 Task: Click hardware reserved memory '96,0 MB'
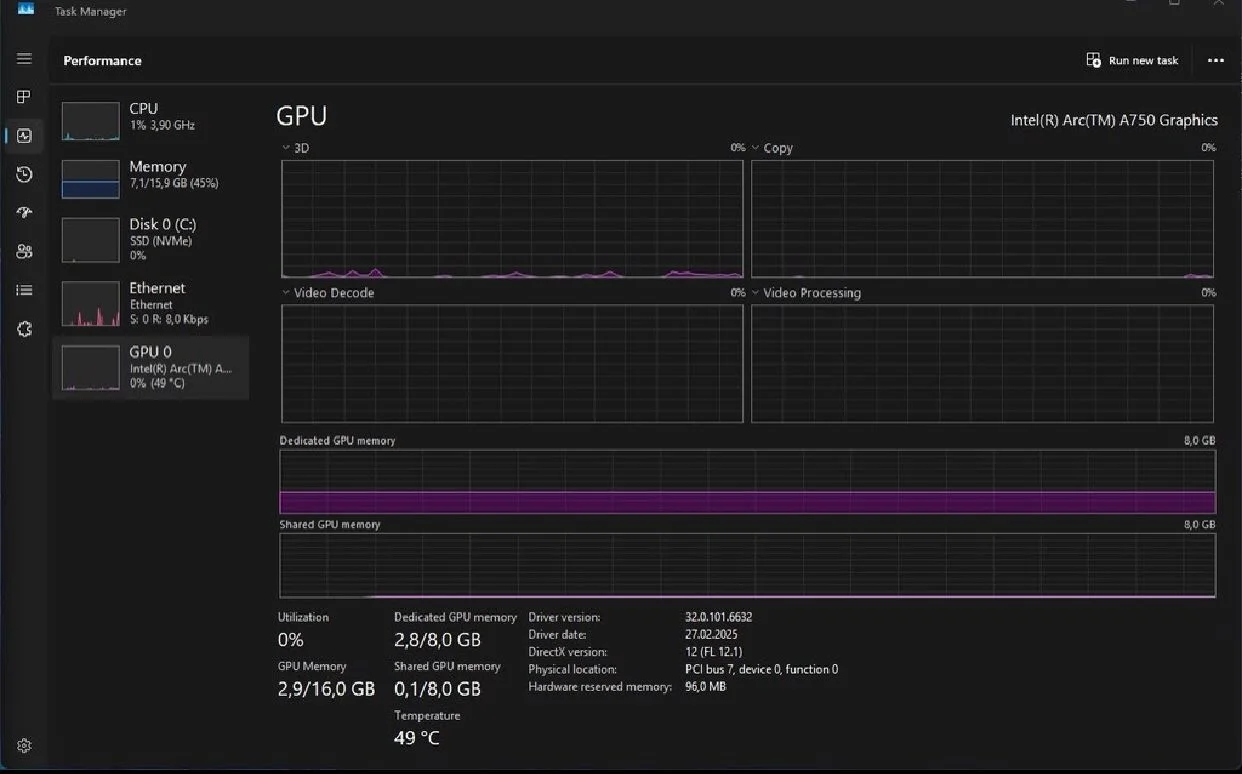pyautogui.click(x=705, y=687)
